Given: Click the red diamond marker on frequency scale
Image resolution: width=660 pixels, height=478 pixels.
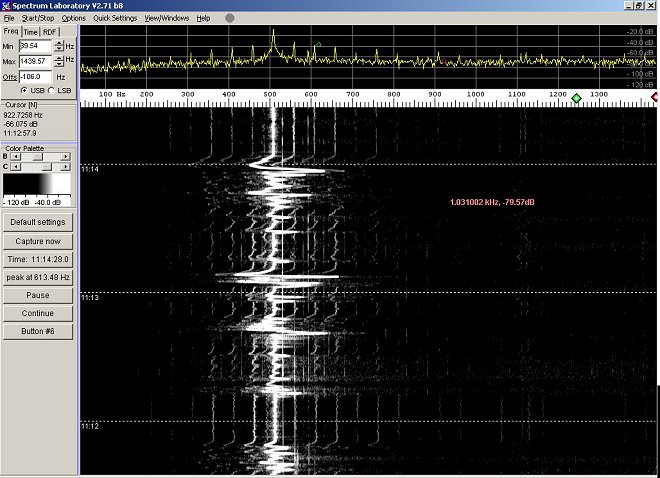Looking at the screenshot, I should click(655, 97).
